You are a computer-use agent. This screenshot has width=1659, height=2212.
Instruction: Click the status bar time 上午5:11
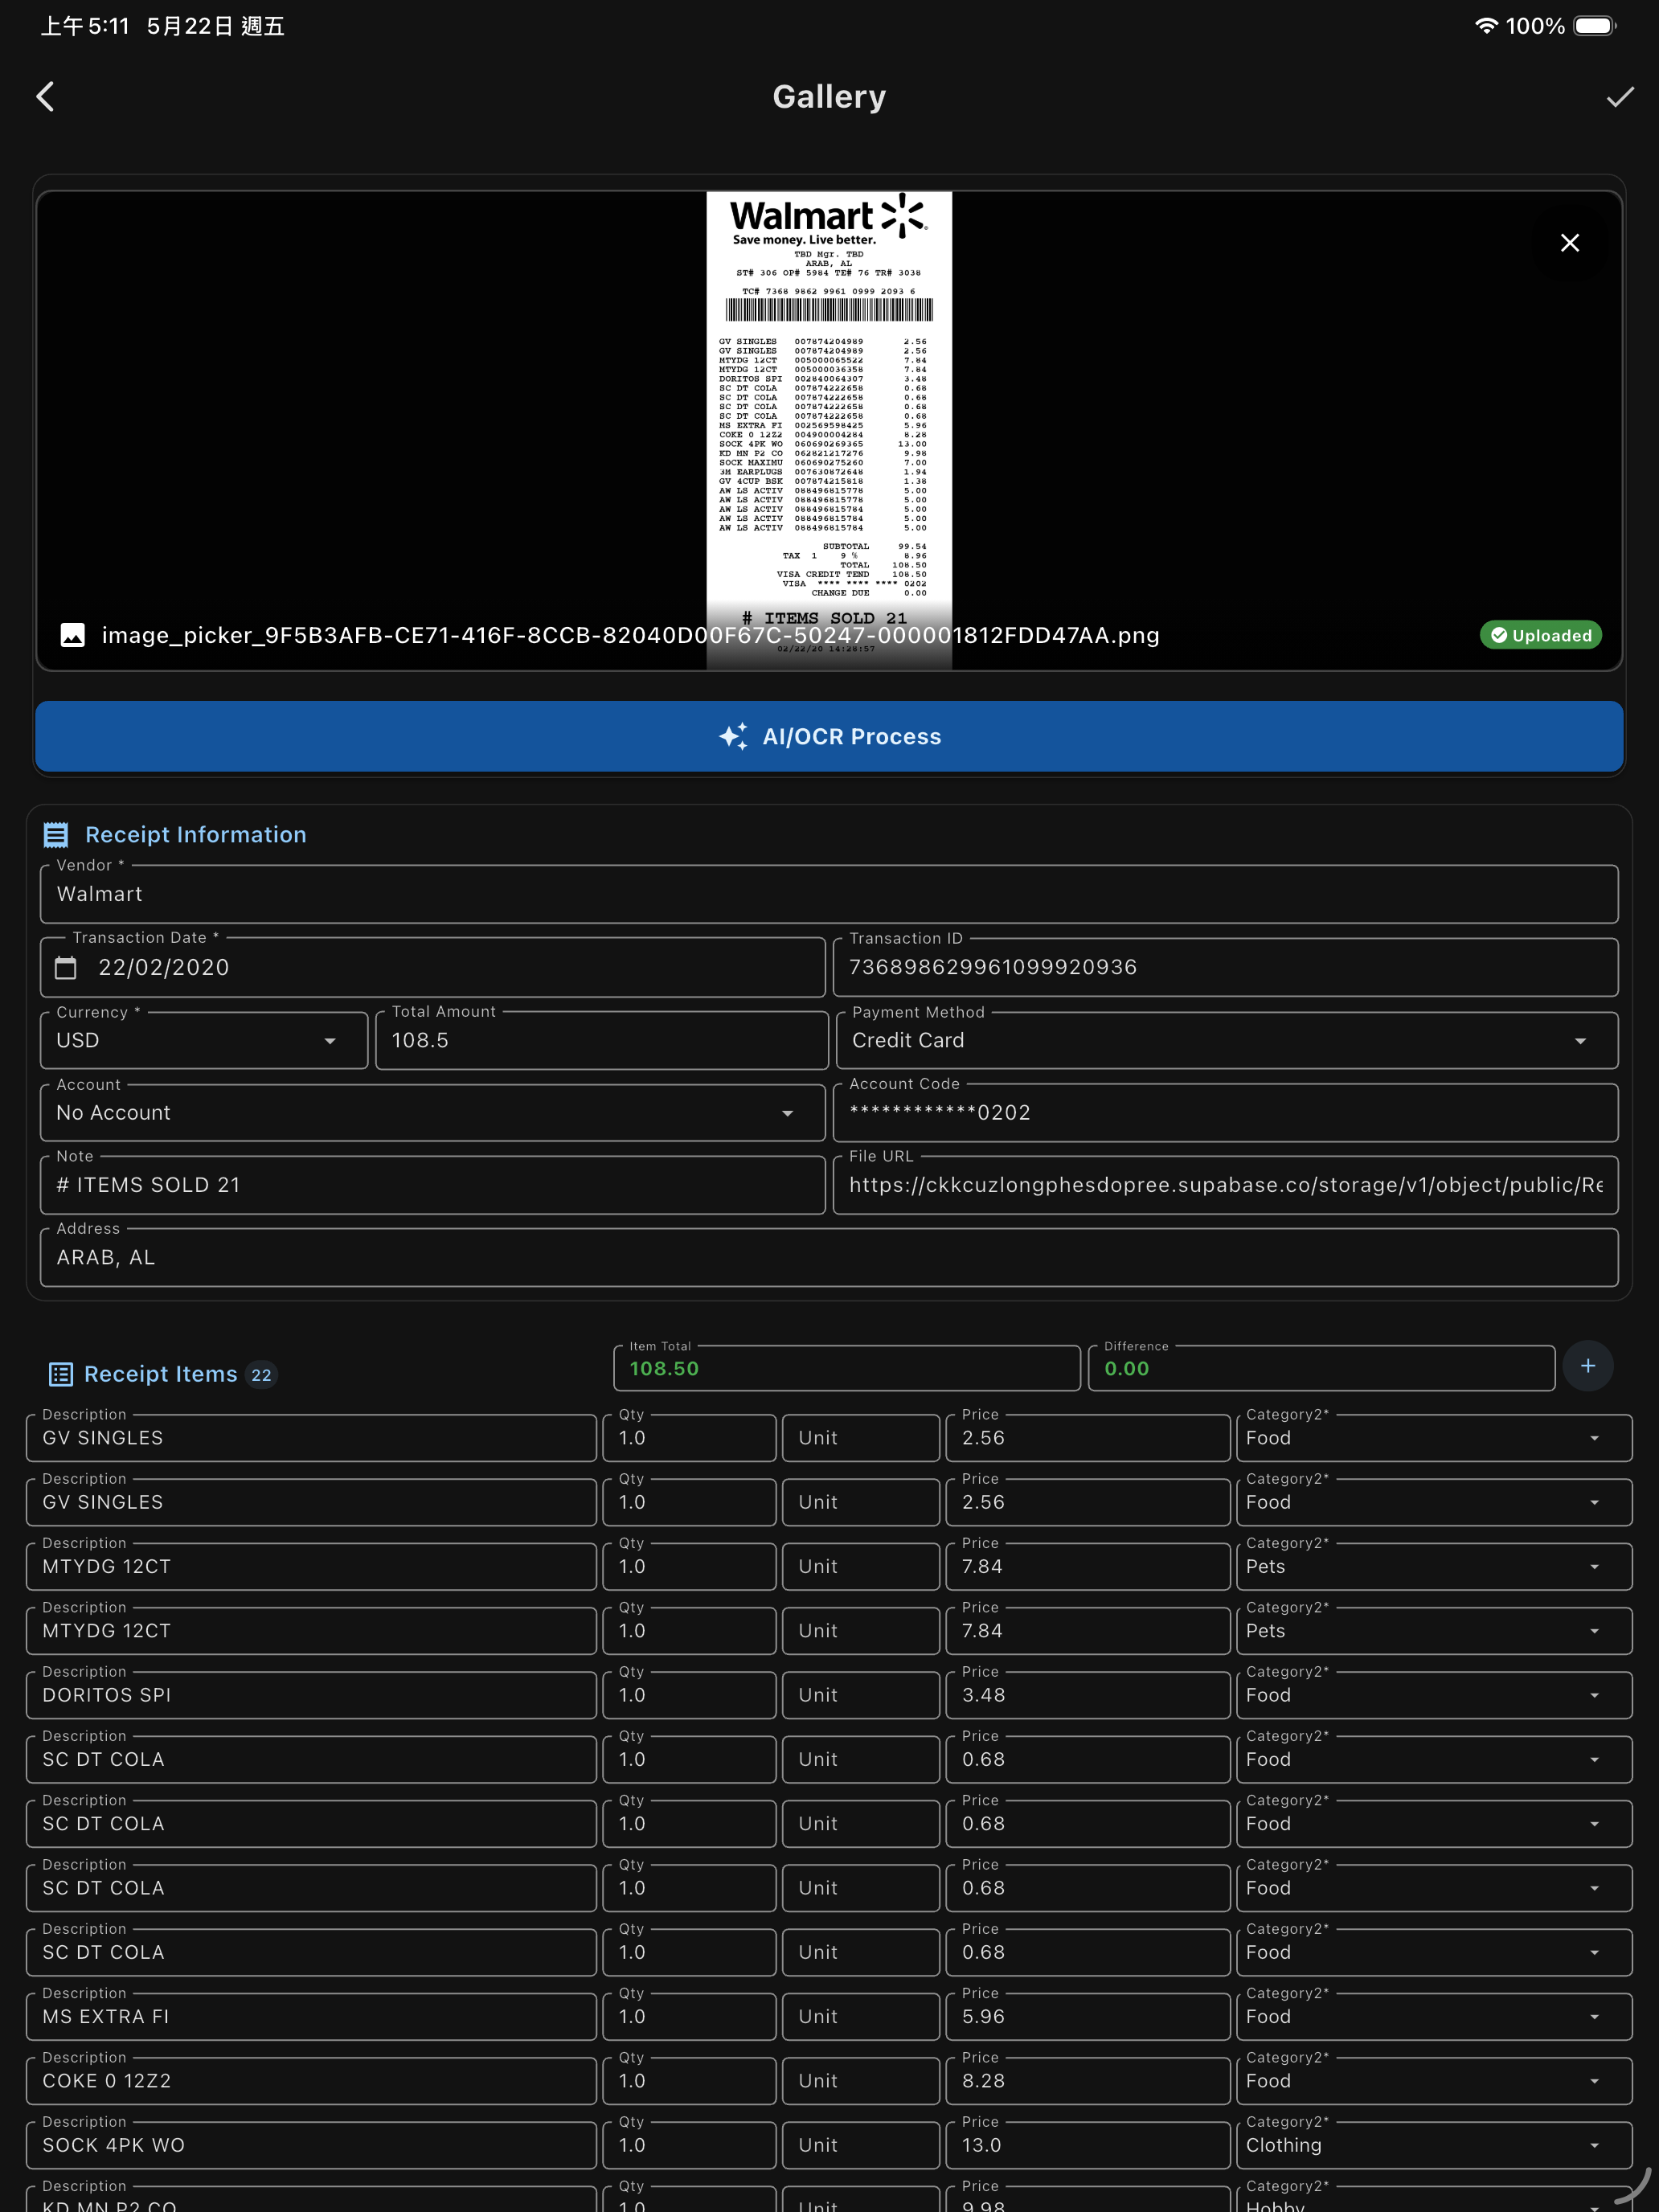coord(85,26)
